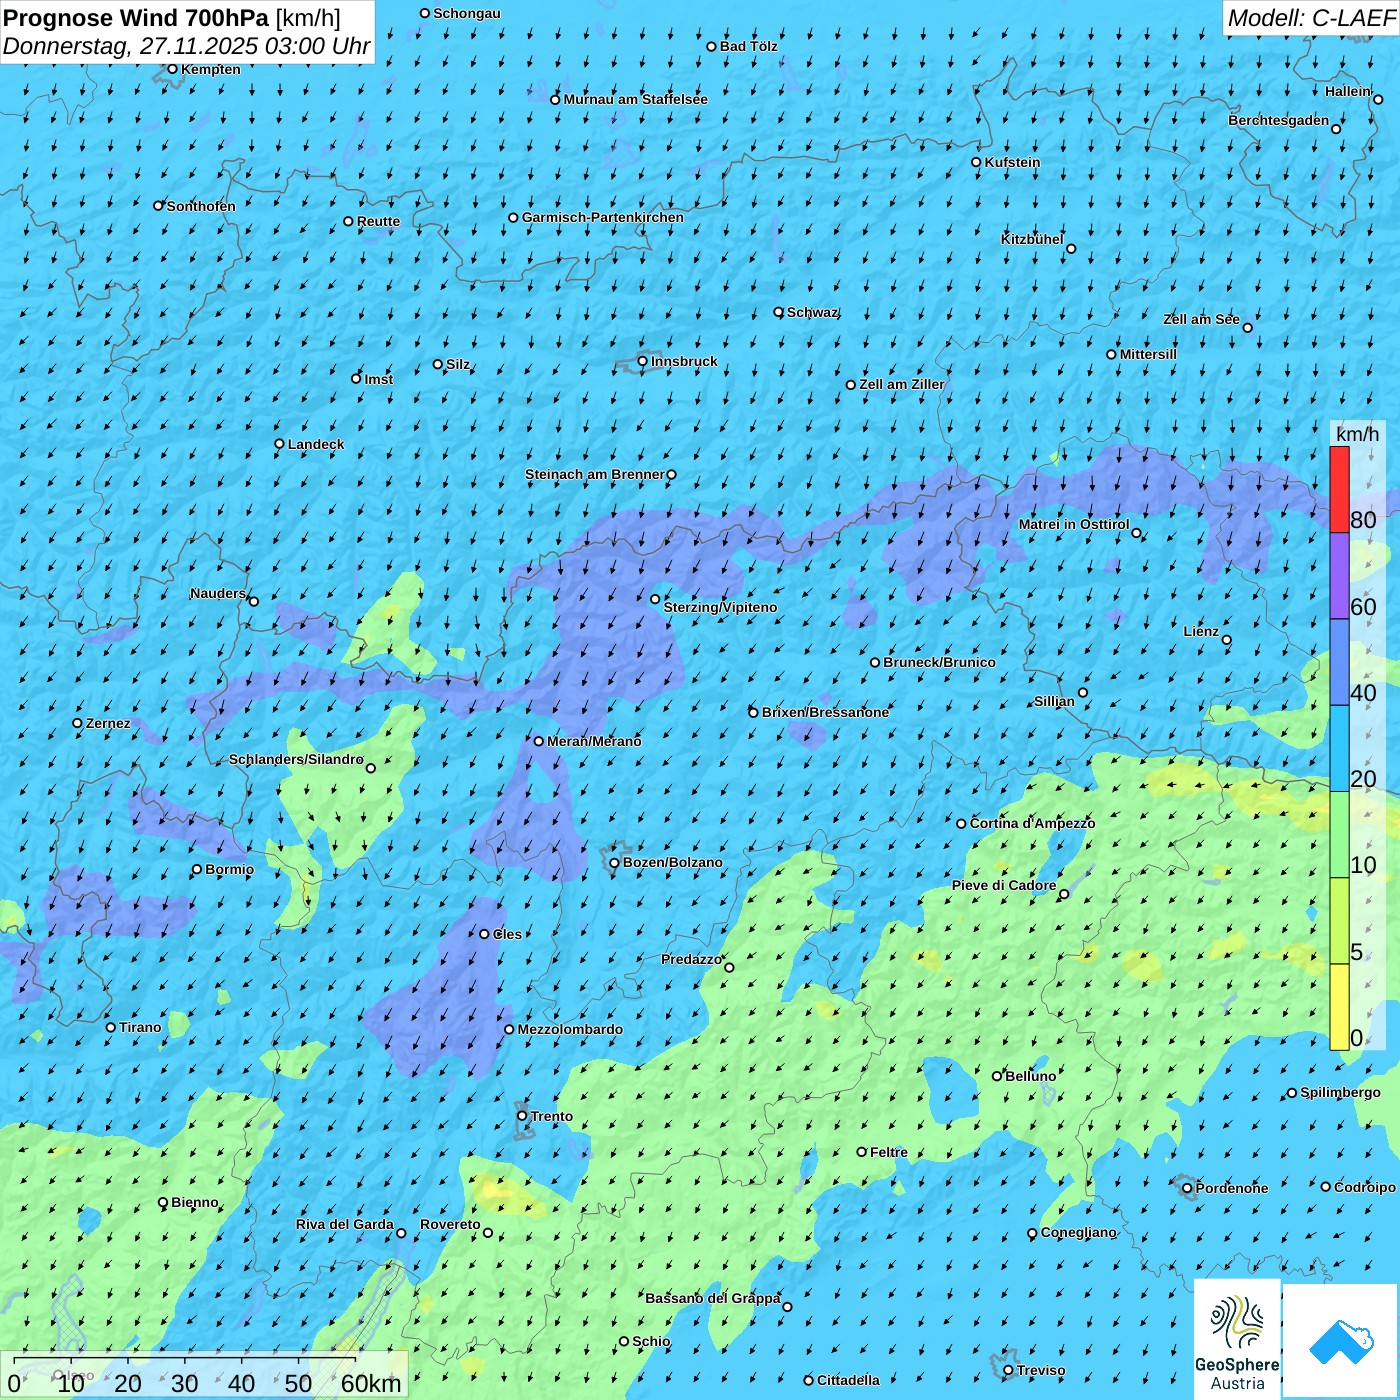The height and width of the screenshot is (1400, 1400).
Task: Select the red legend segment above 80 km/h
Action: tap(1339, 489)
